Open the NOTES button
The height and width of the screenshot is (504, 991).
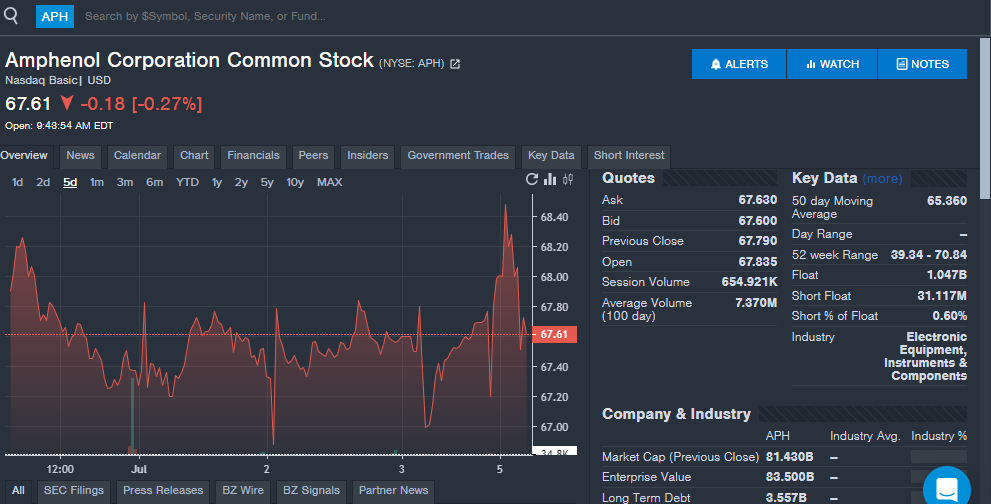point(922,64)
